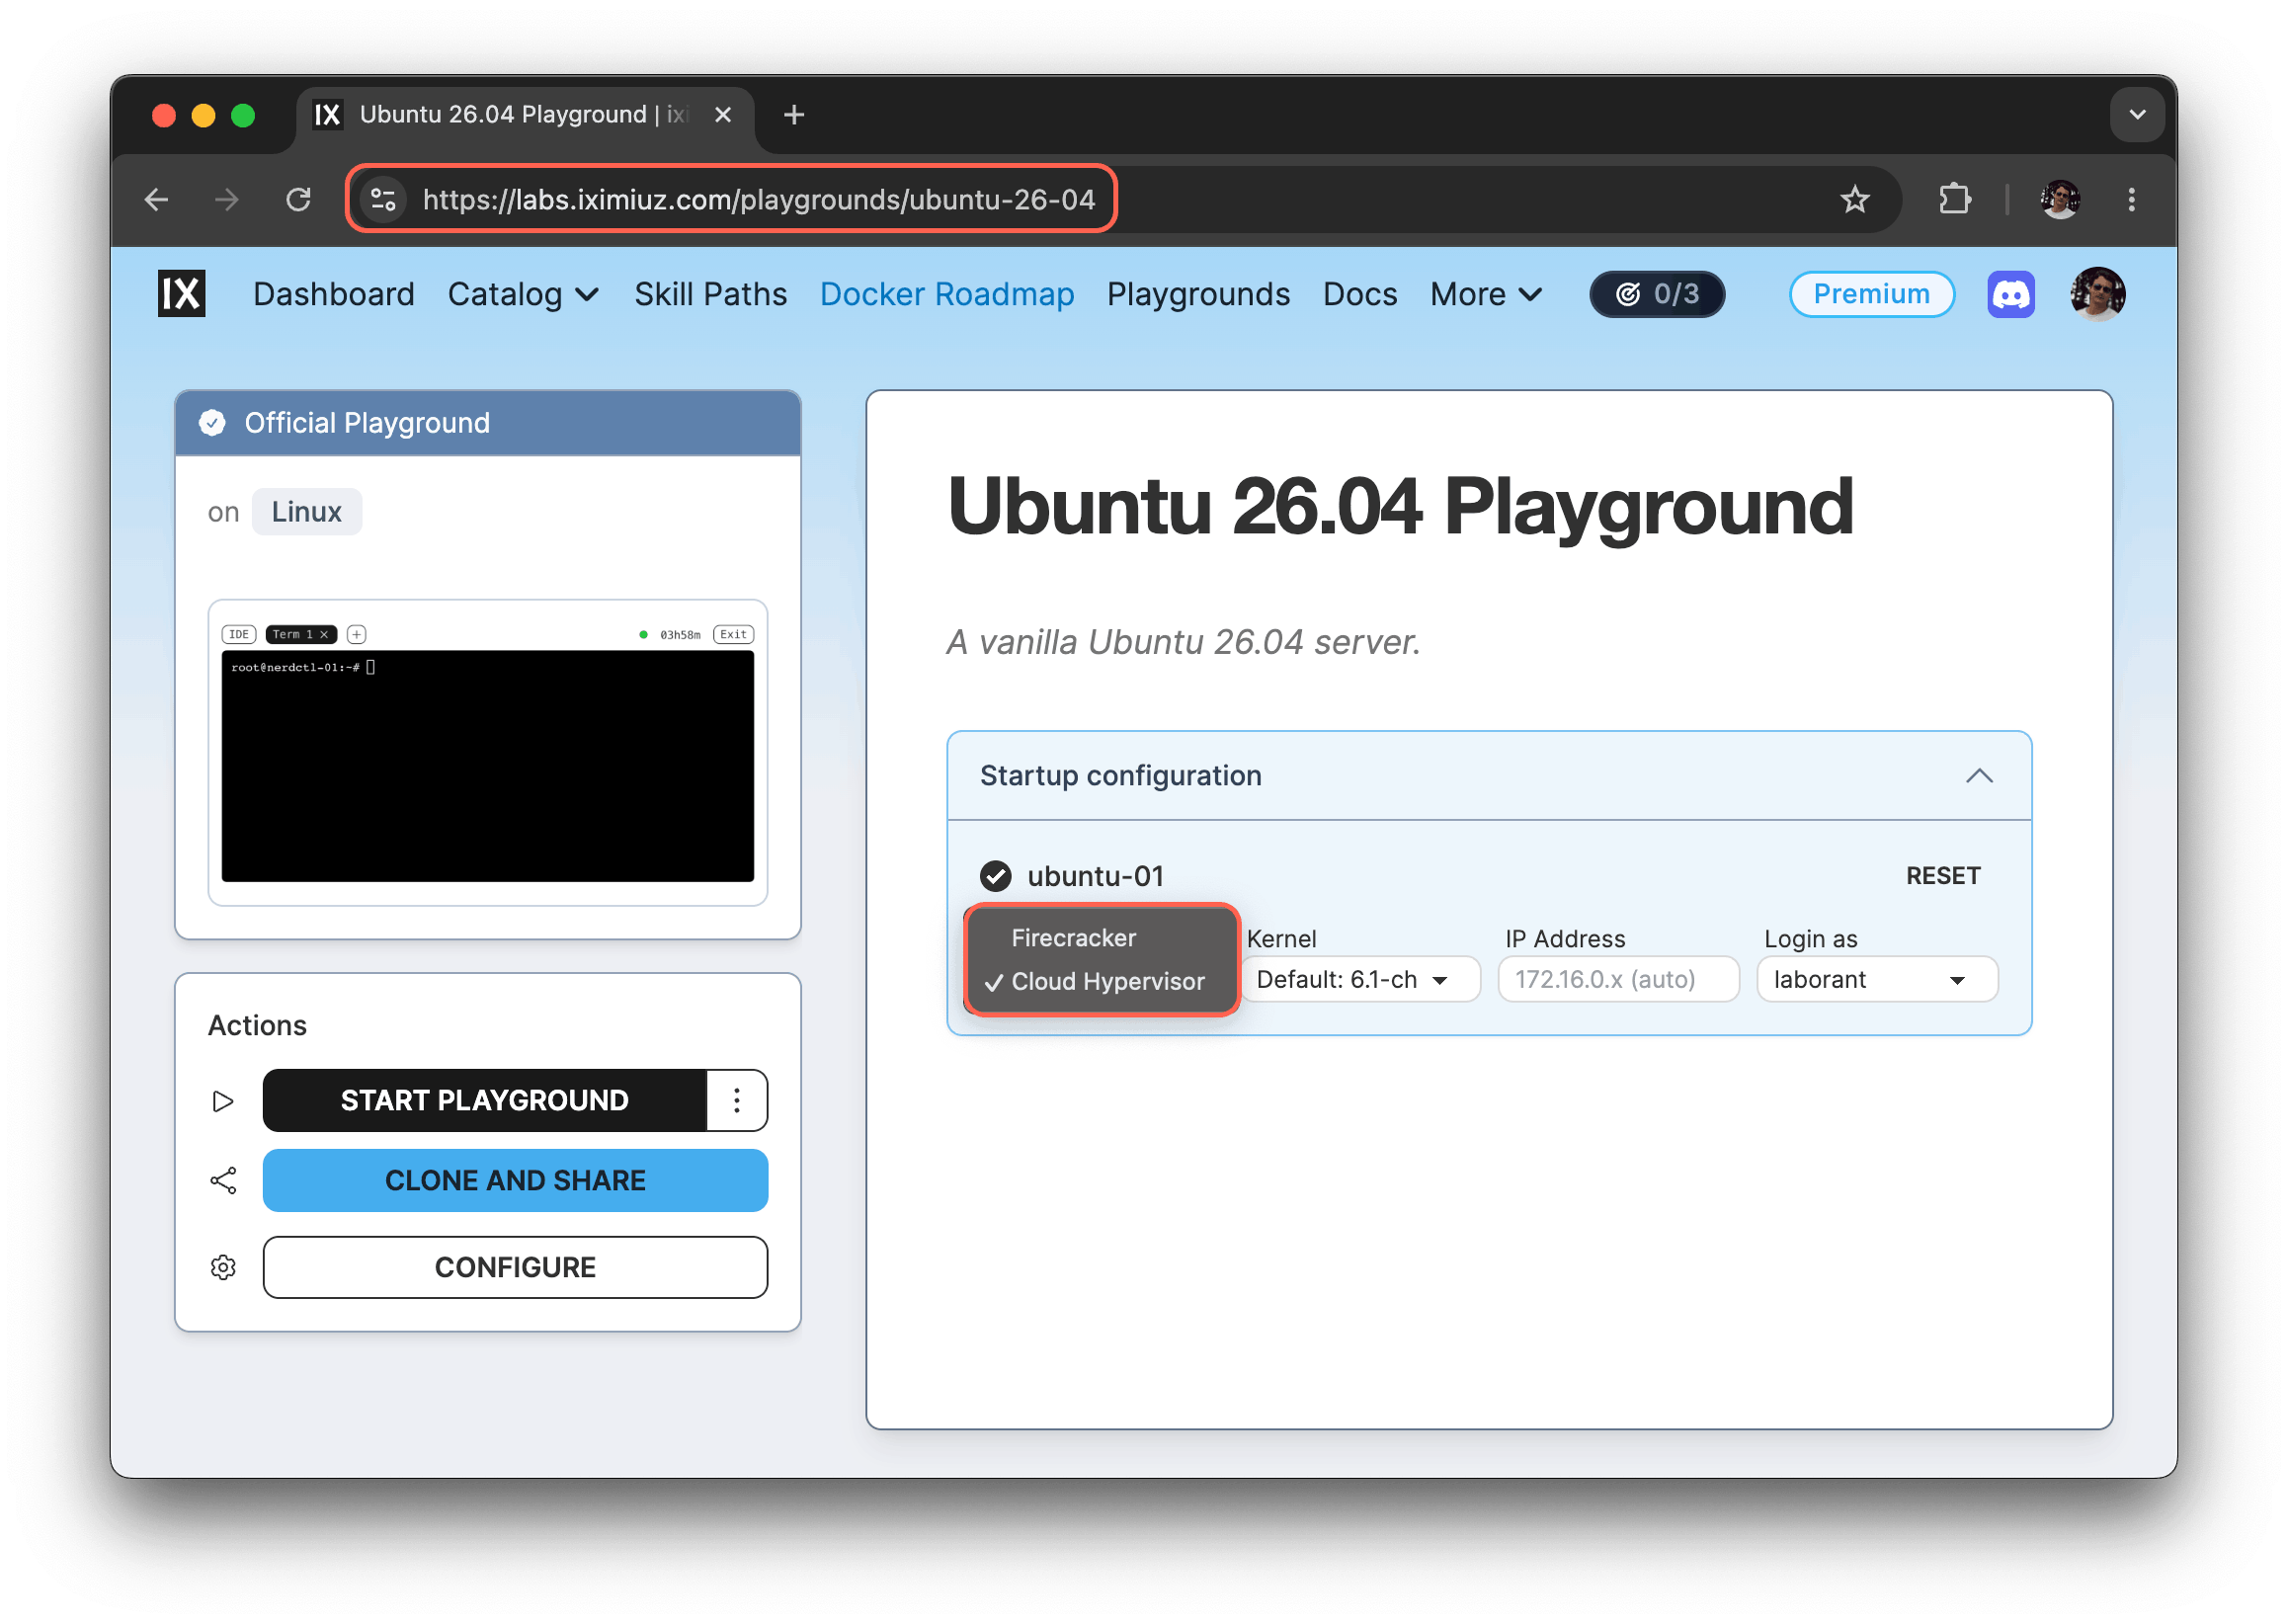Open a new browser tab
The image size is (2288, 1624).
coord(794,115)
